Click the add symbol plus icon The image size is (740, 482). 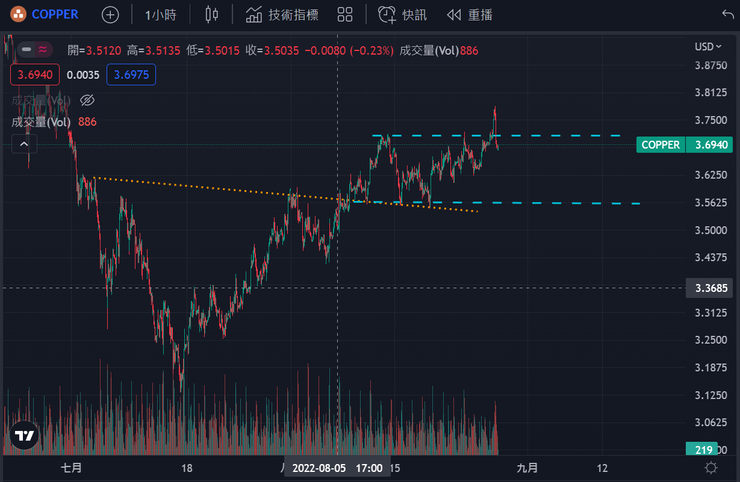point(110,15)
